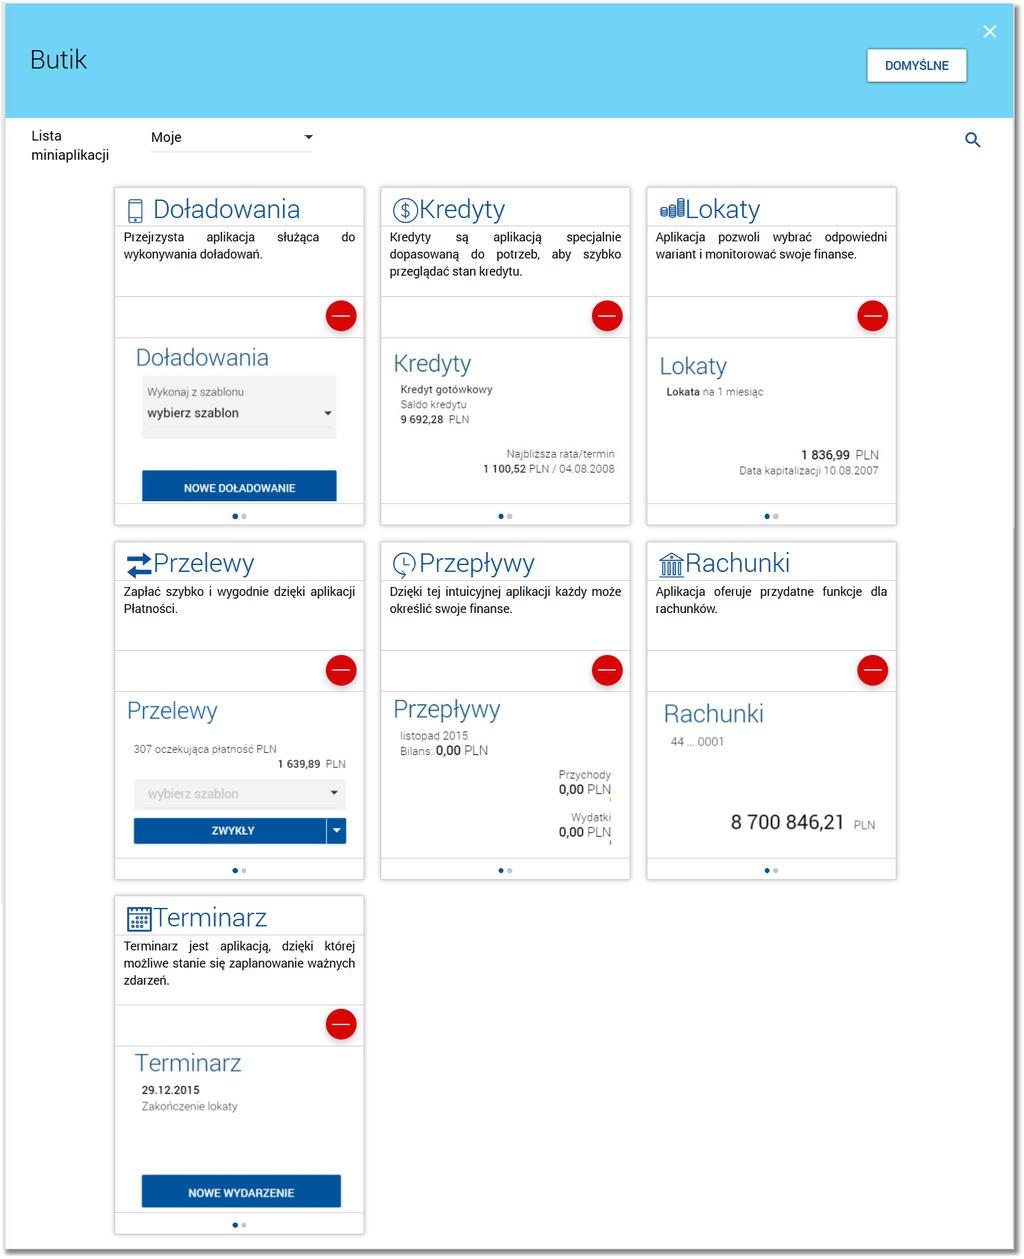Remove the Terminarz miniapp with the red minus

pyautogui.click(x=341, y=1024)
